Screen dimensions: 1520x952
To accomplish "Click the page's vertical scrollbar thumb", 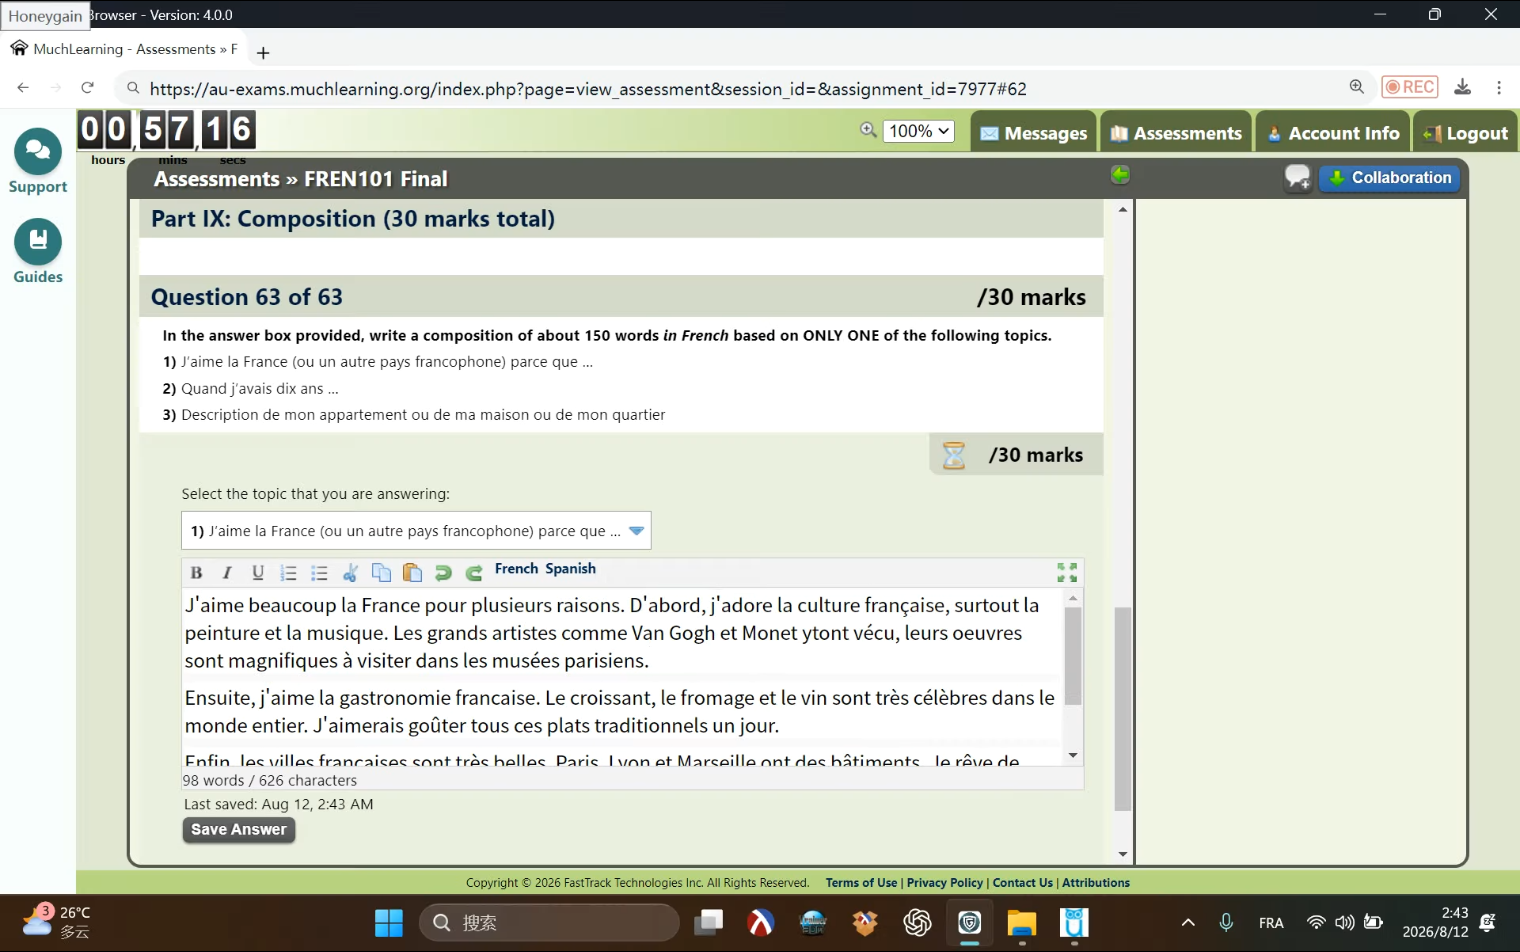I will pos(1123,709).
